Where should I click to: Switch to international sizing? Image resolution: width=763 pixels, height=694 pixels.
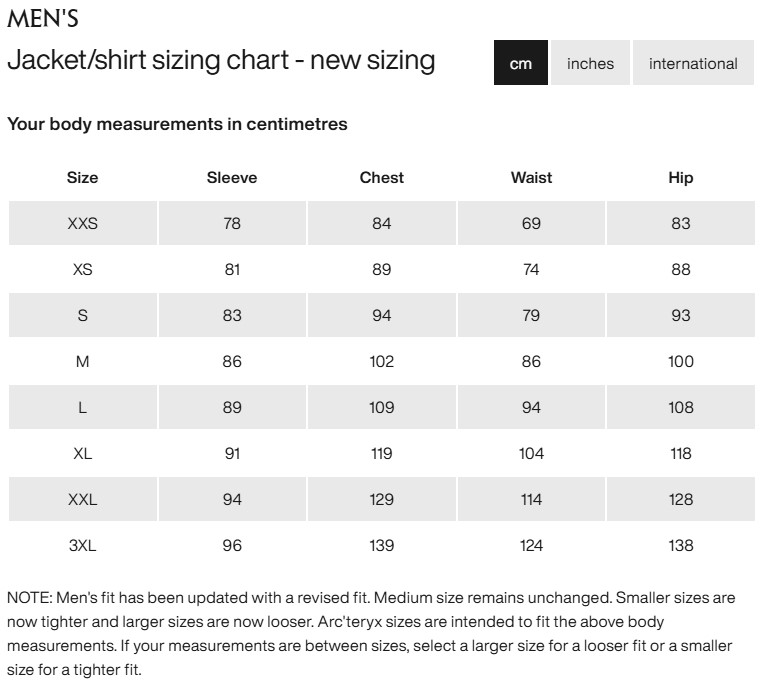pos(693,63)
